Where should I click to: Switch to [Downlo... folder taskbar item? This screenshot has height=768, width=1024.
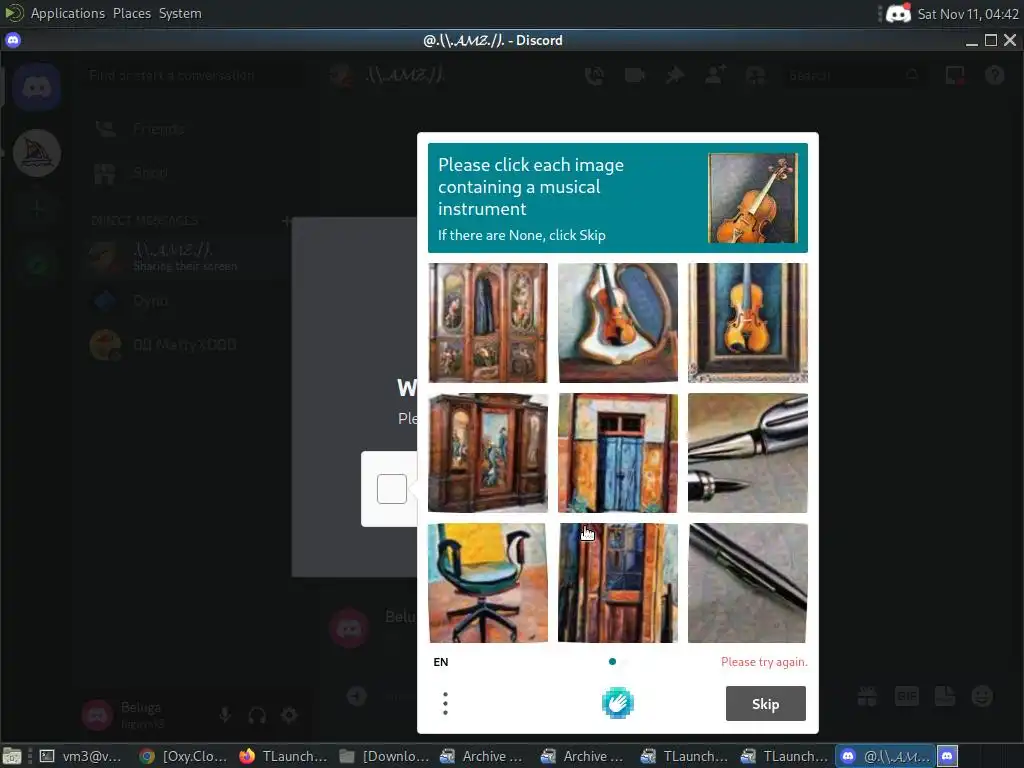383,756
